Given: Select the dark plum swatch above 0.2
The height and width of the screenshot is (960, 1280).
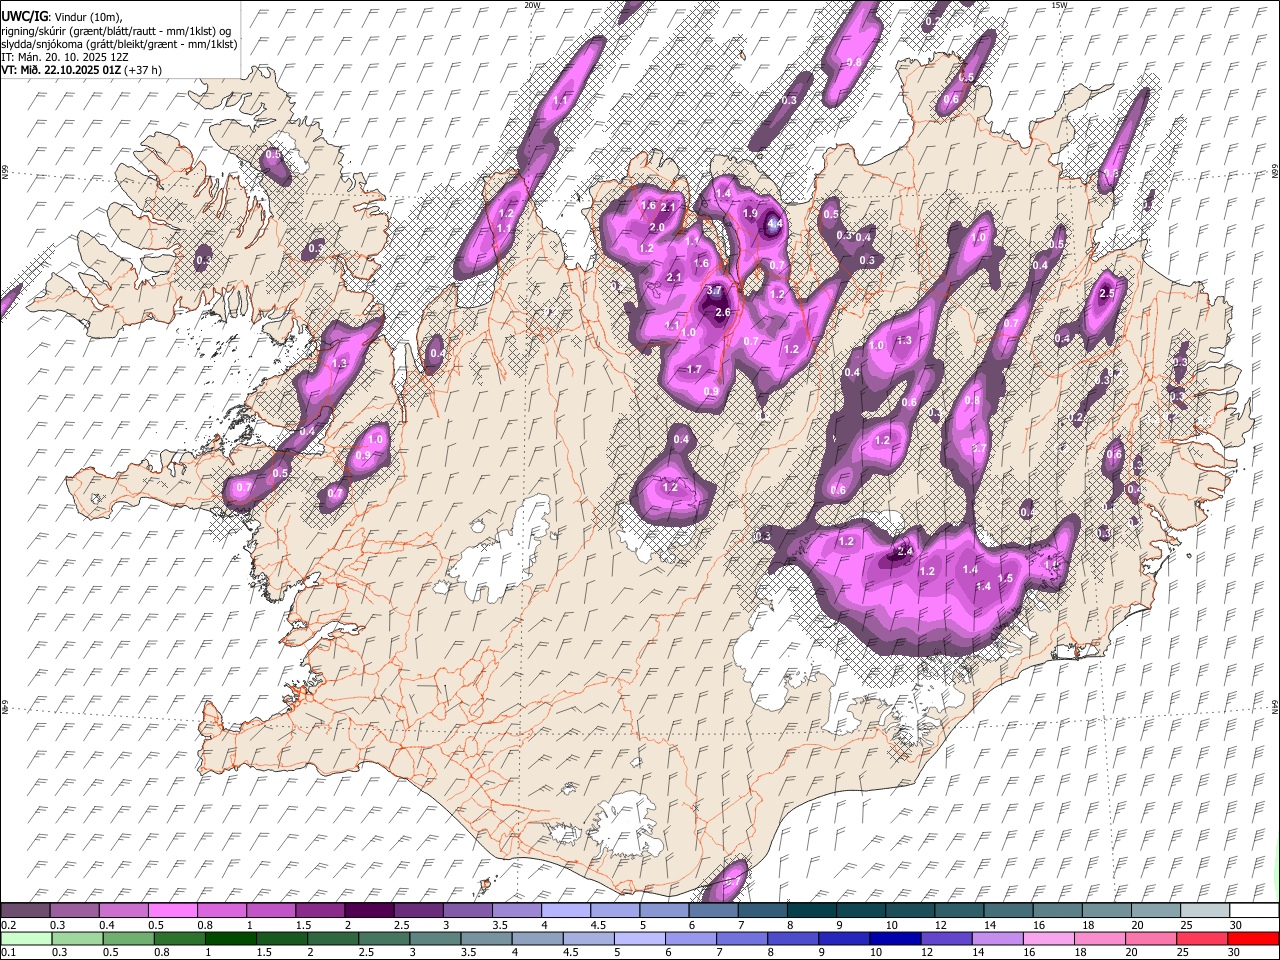Looking at the screenshot, I should 25,911.
